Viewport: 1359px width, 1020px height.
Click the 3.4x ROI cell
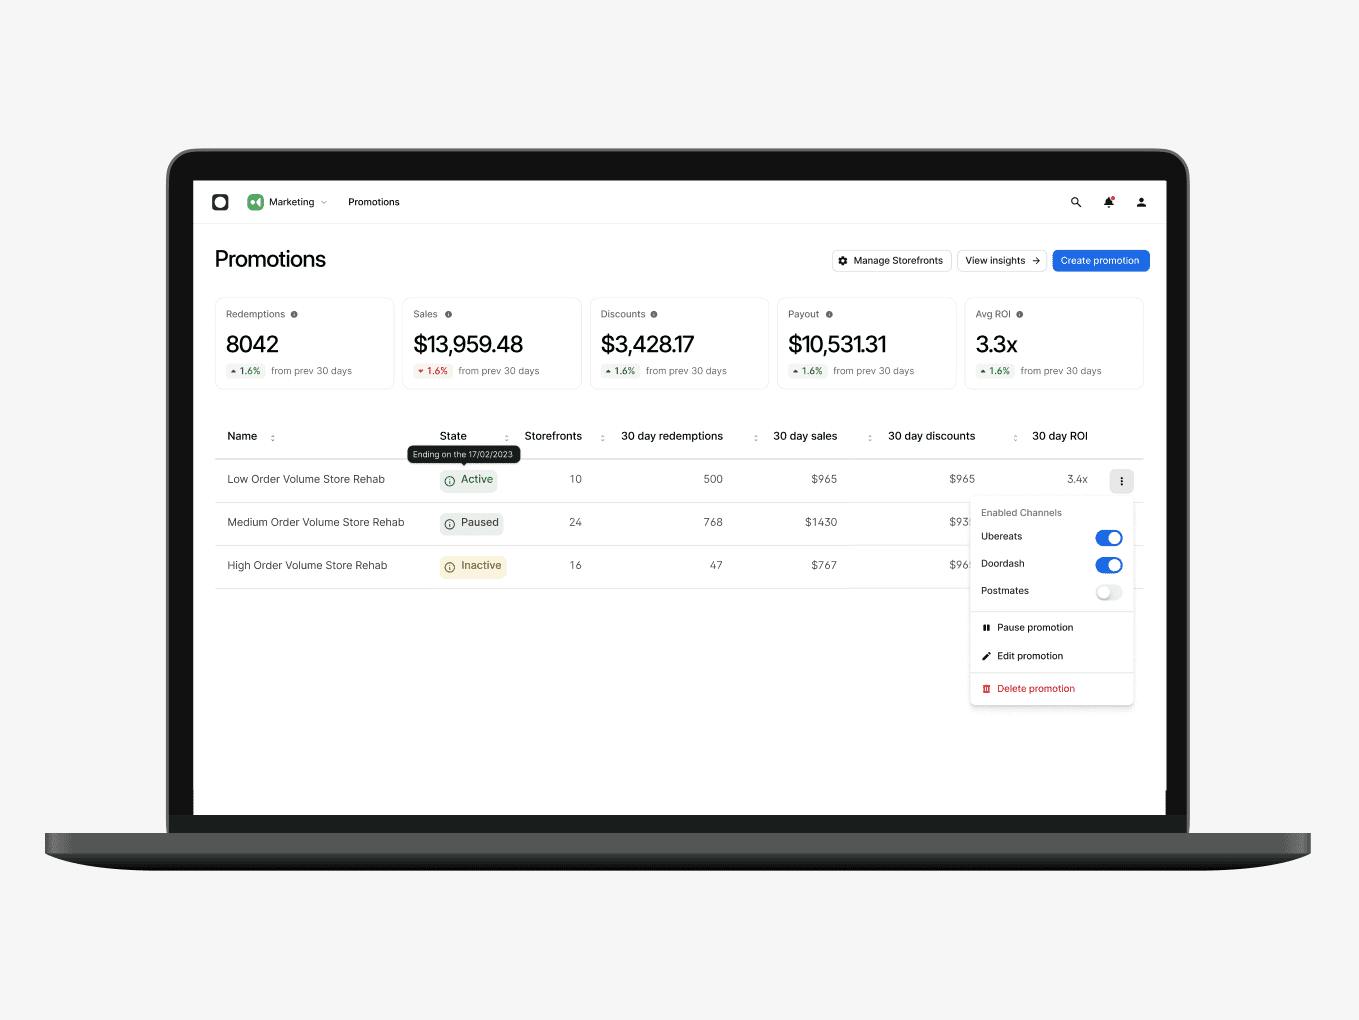click(1077, 479)
